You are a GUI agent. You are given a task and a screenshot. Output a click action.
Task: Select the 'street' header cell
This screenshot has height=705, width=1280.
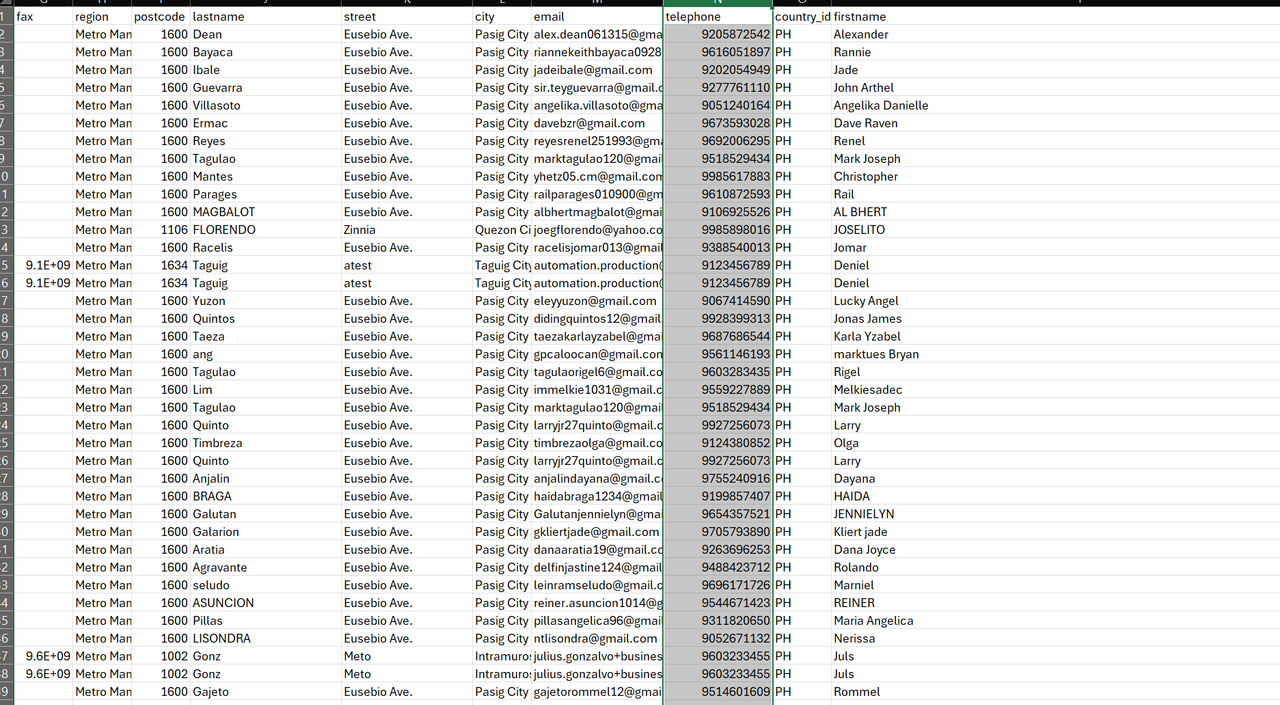coord(406,17)
